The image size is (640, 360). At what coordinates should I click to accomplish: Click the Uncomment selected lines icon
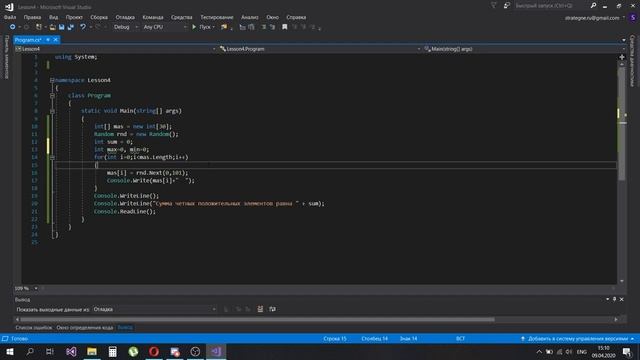point(272,27)
